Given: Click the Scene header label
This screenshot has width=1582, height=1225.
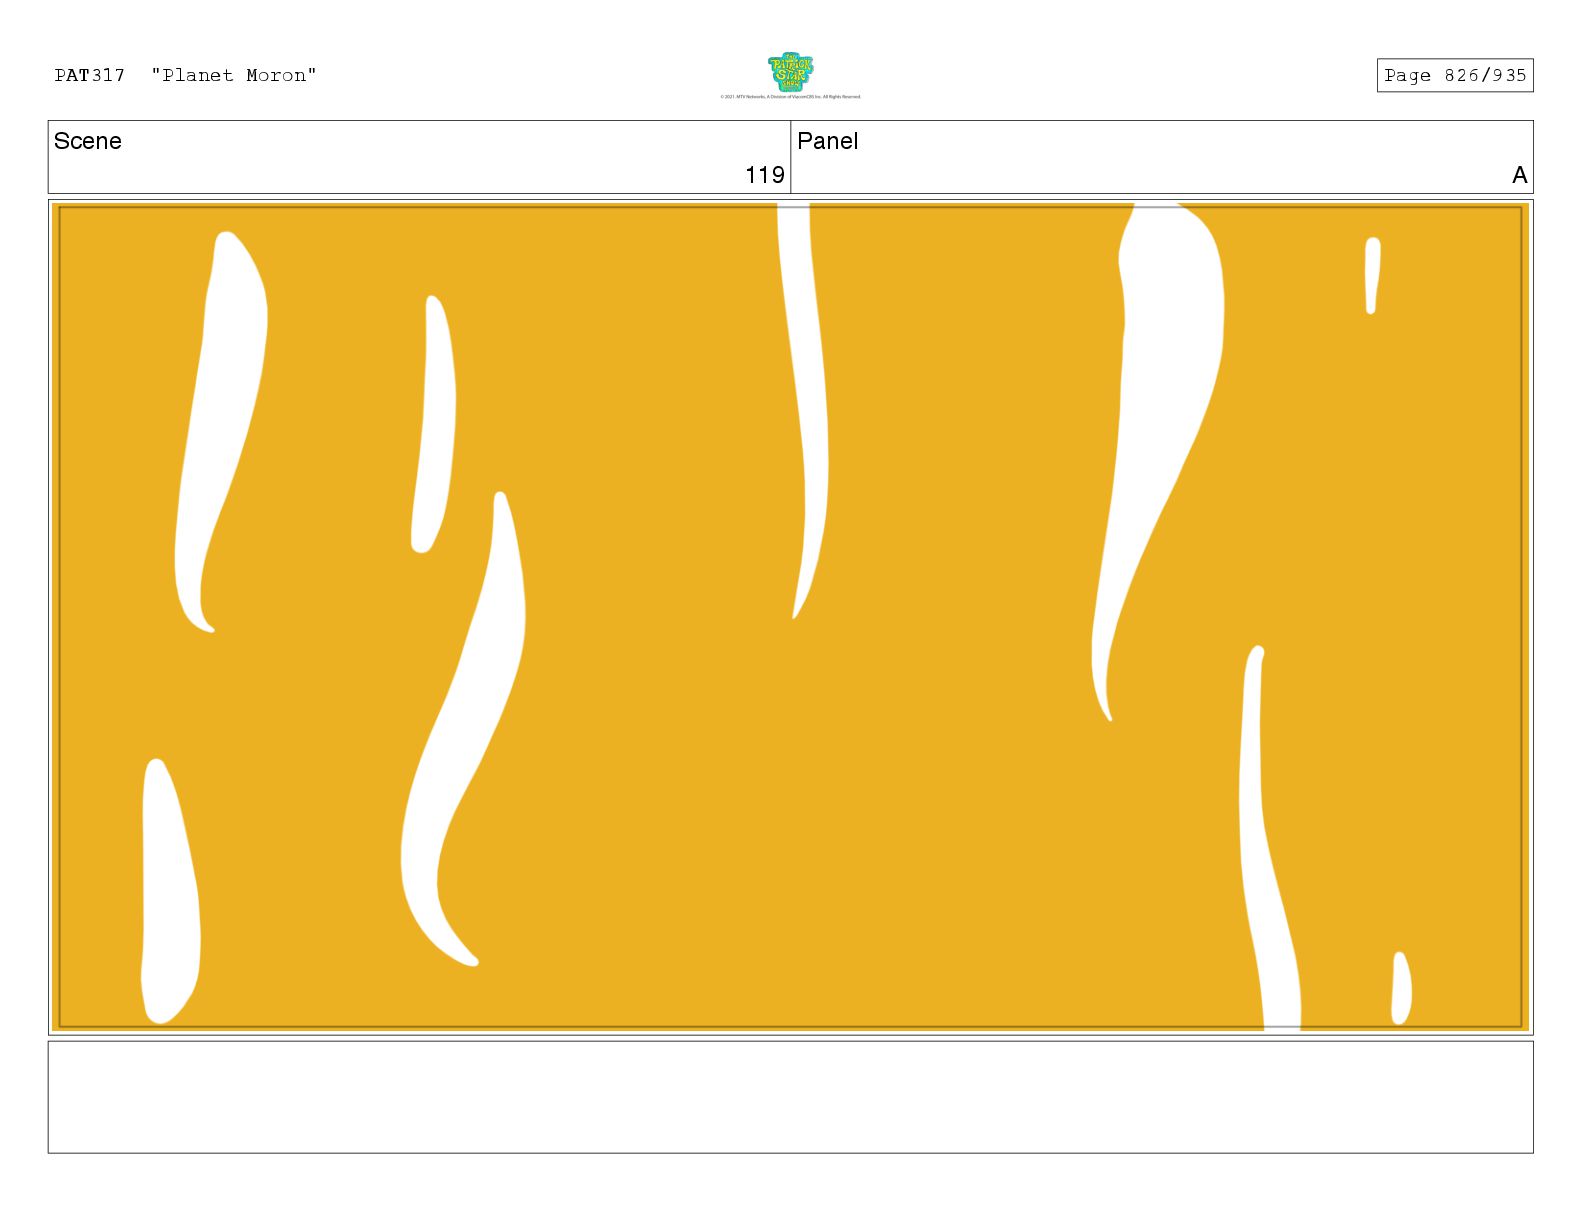Looking at the screenshot, I should 88,141.
